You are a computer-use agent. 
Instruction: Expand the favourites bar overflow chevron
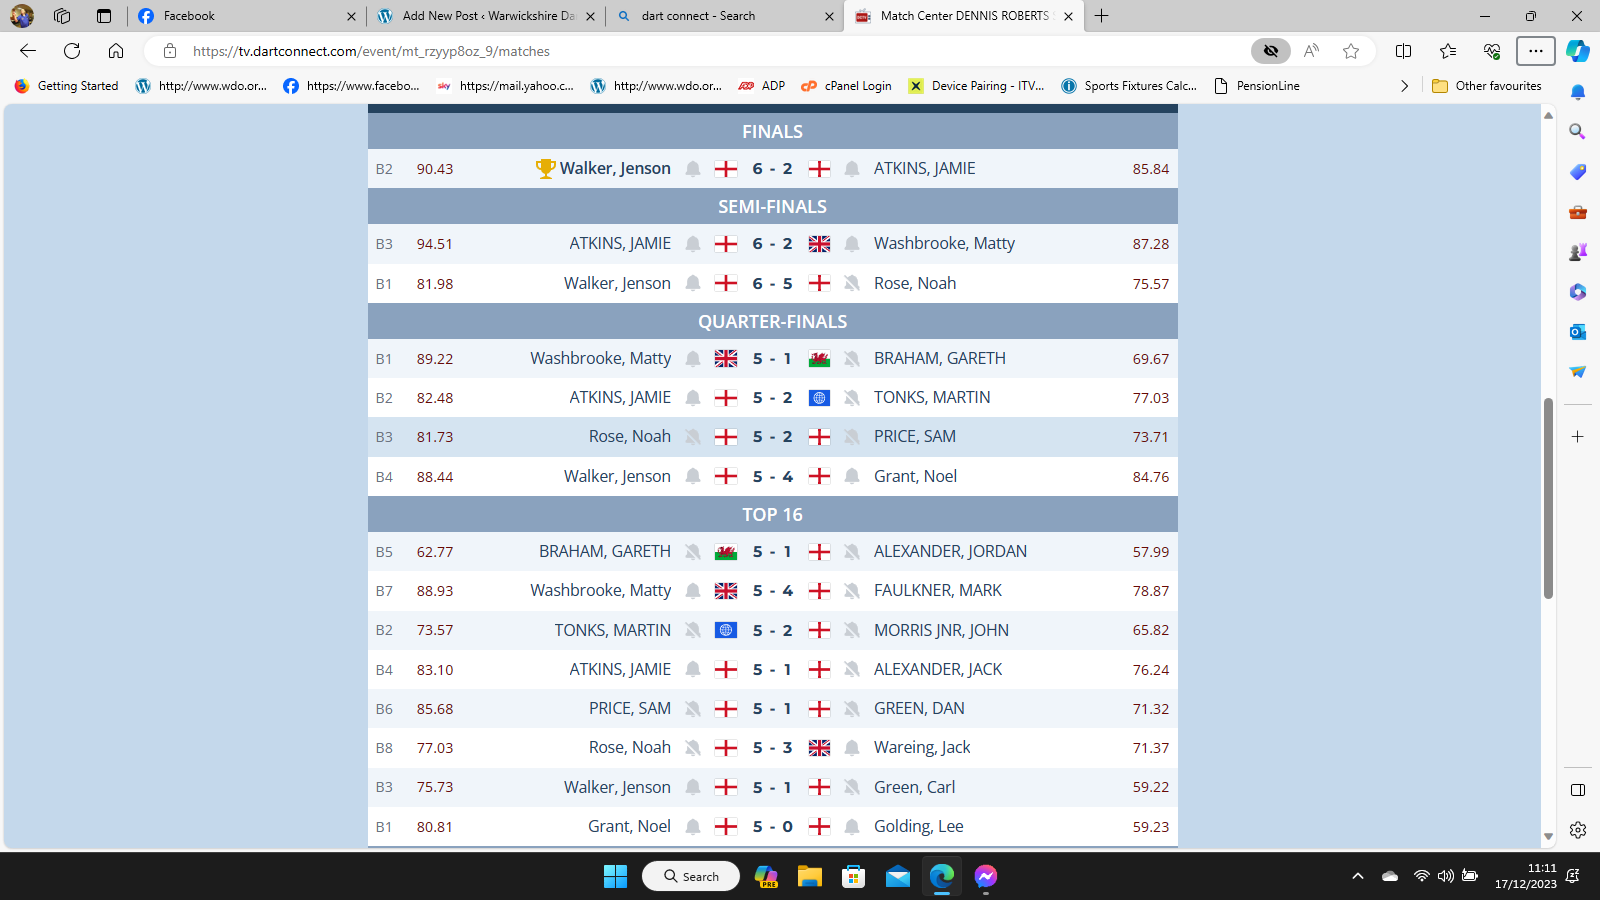pos(1404,86)
